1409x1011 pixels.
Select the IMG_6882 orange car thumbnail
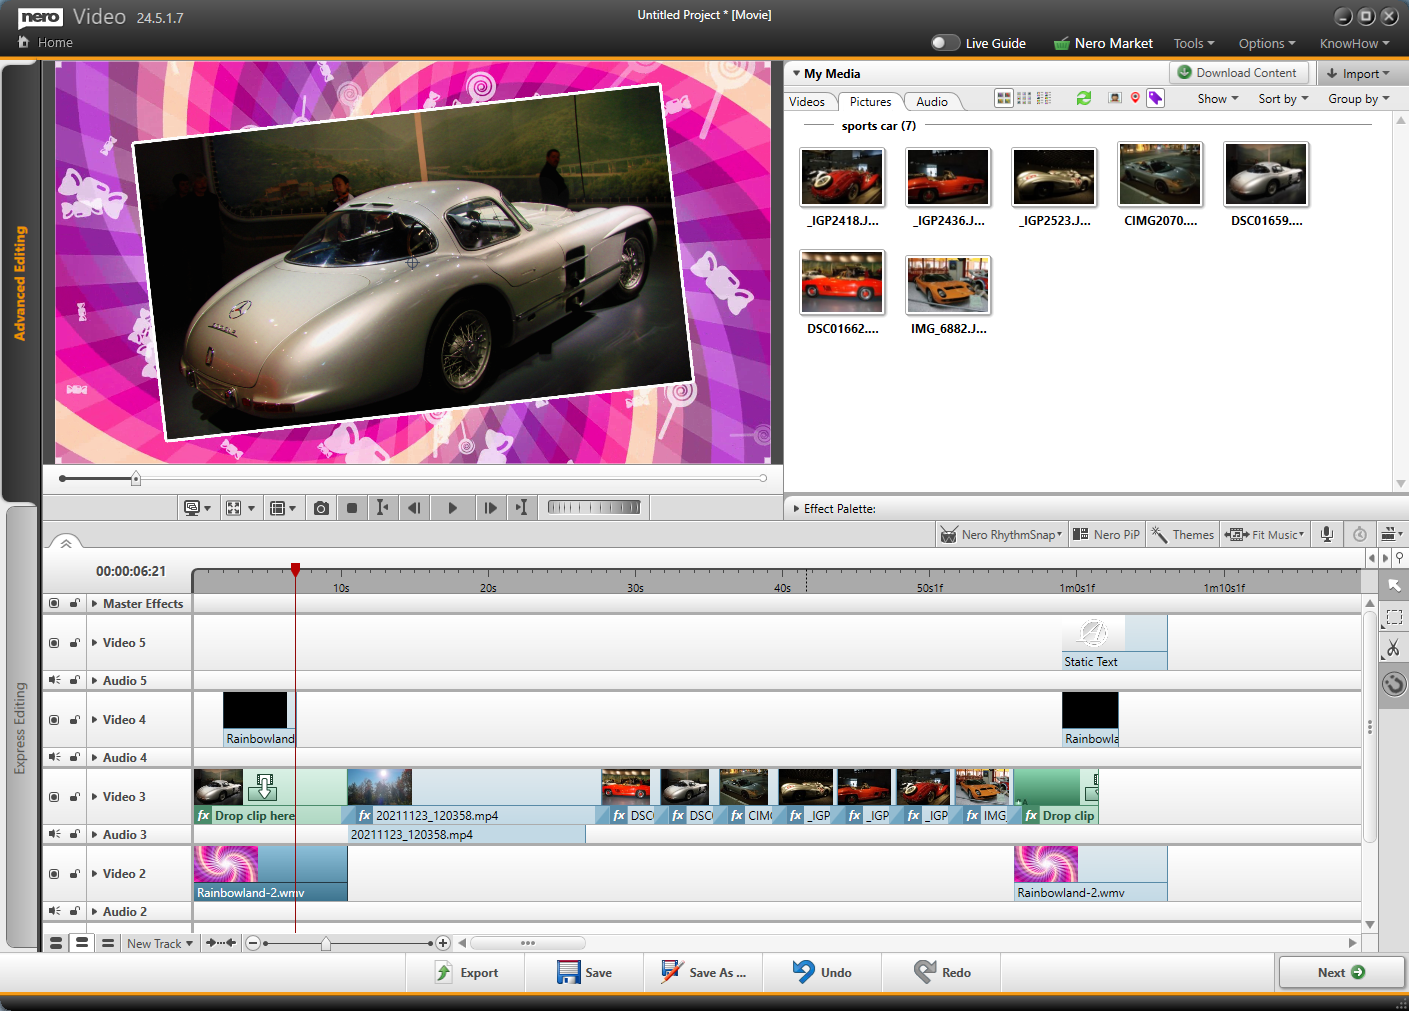(947, 285)
